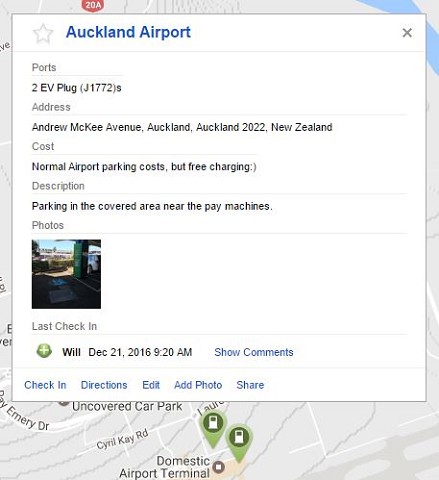
Task: Get Directions to this charging station
Action: (104, 385)
